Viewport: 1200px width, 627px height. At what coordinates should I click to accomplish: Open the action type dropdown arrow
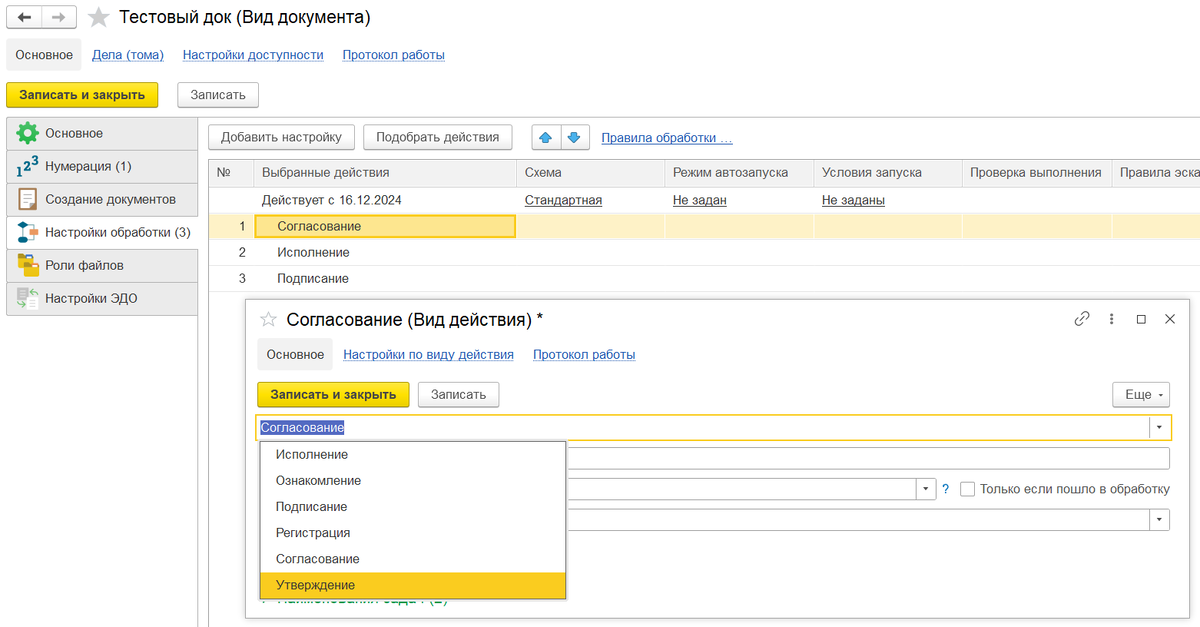1159,427
